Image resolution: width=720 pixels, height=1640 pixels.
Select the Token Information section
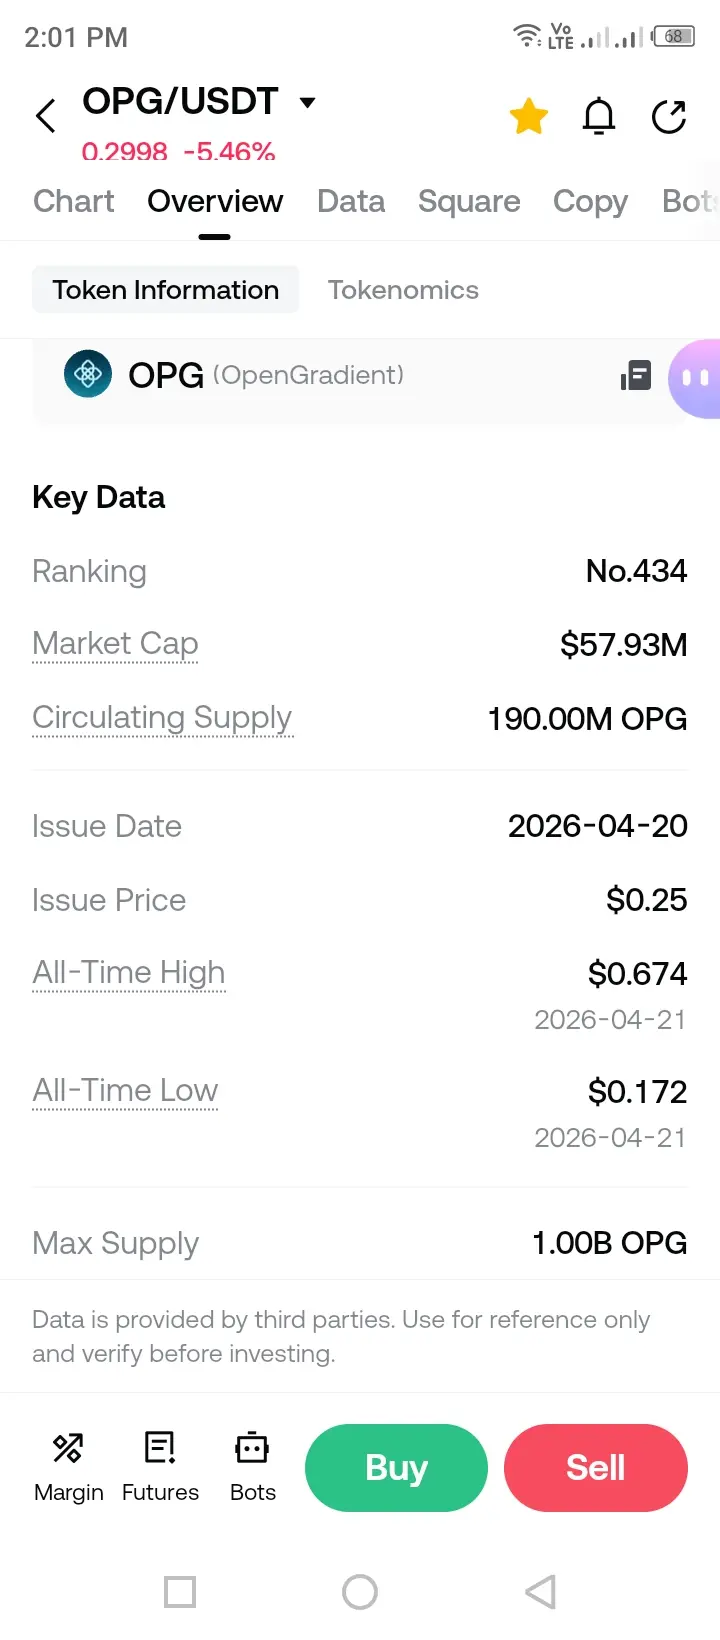tap(166, 290)
